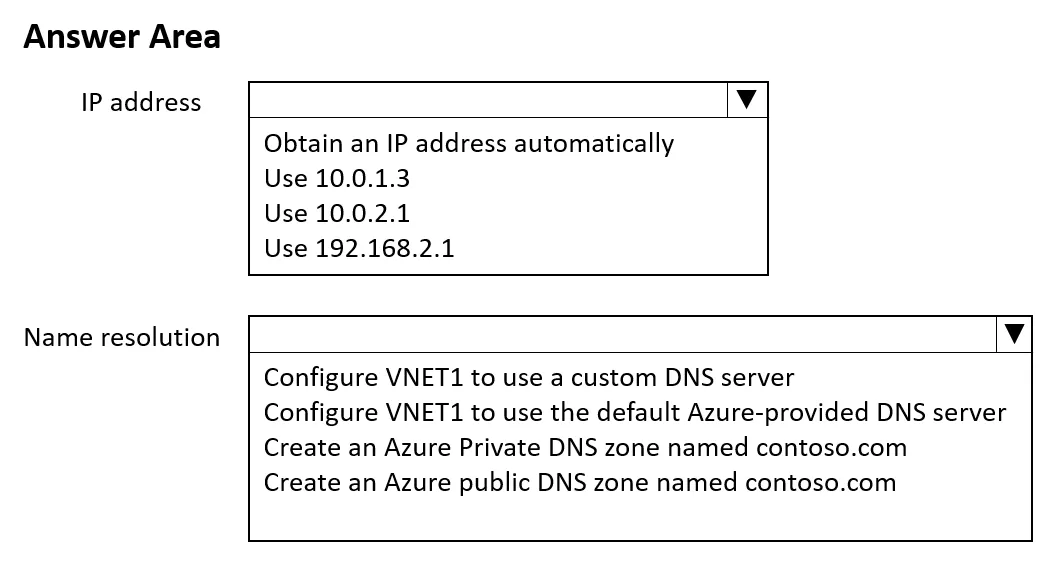Choose the Use 10.0.1.3 option
This screenshot has height=569, width=1055.
point(336,178)
